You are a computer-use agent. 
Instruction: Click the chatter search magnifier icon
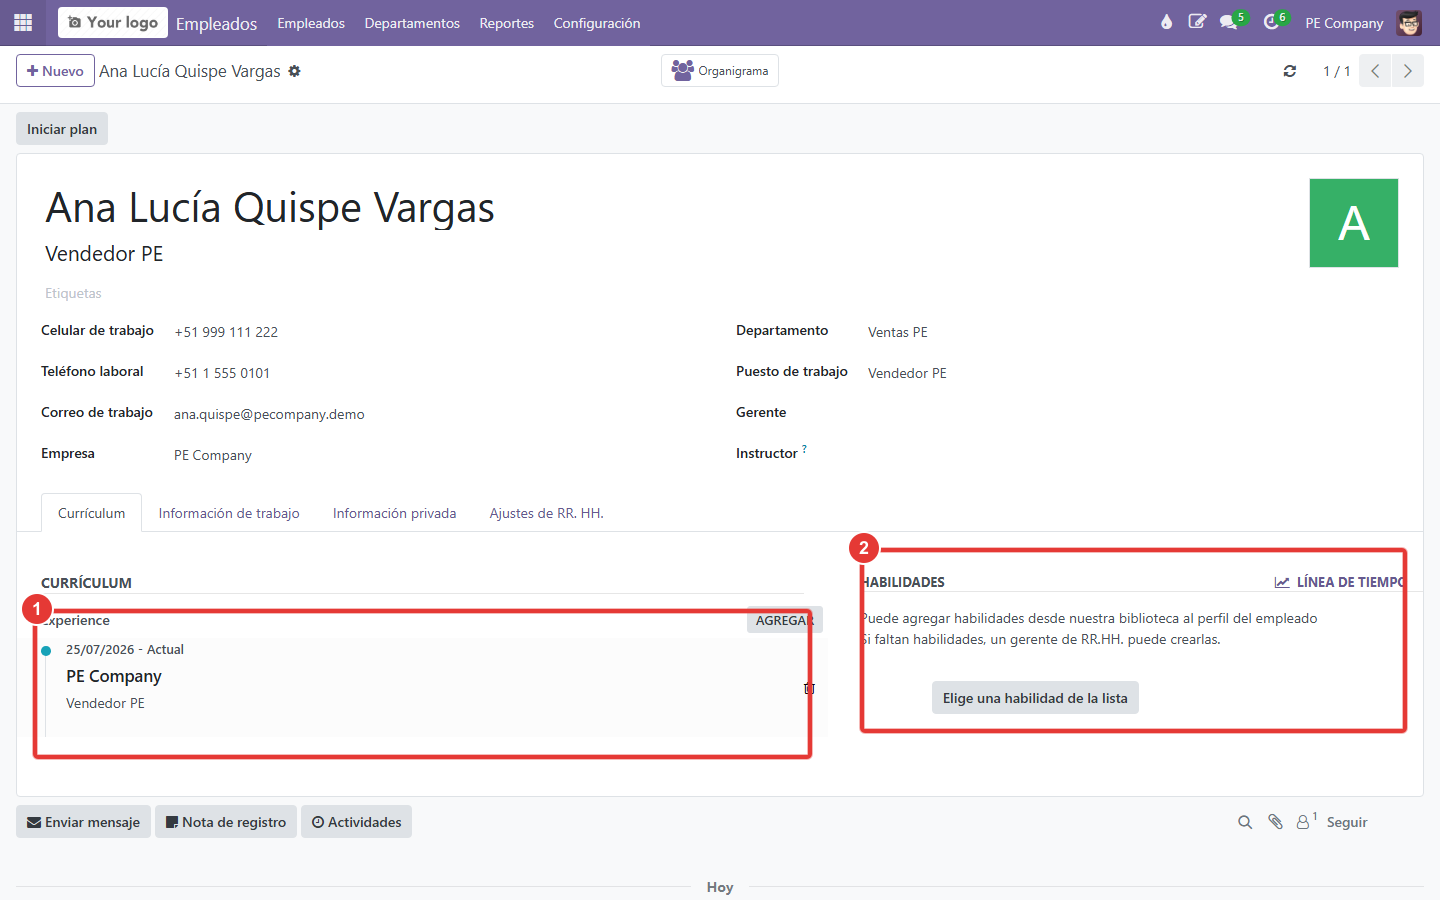click(1245, 822)
